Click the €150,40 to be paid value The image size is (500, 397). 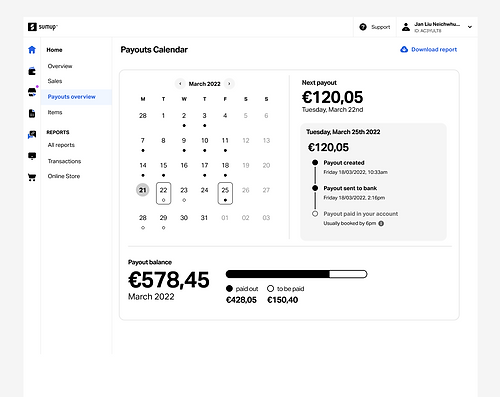click(283, 300)
